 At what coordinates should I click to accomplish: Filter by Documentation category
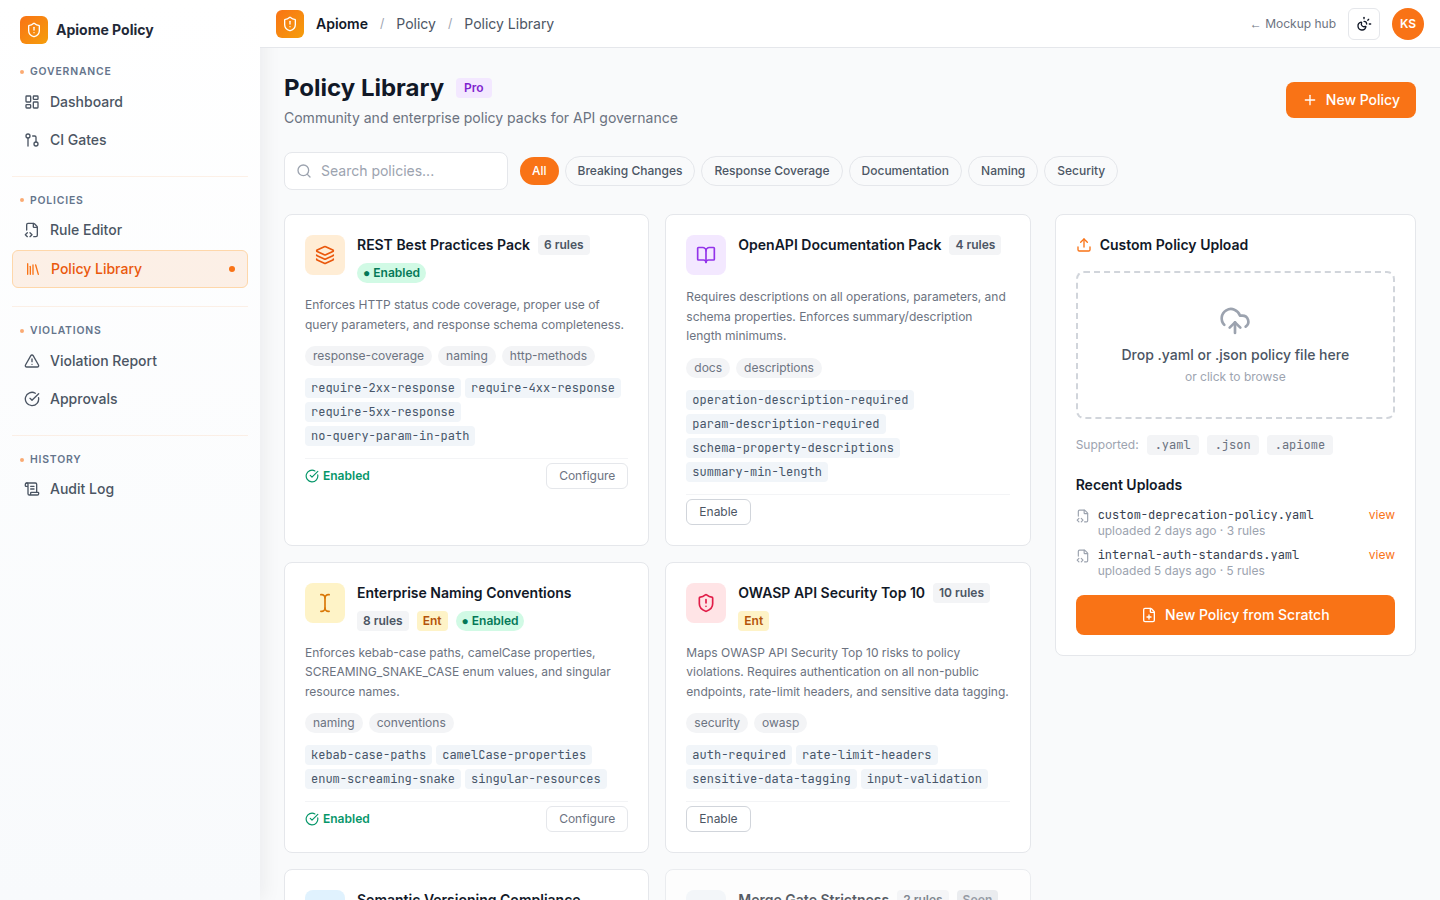point(905,171)
